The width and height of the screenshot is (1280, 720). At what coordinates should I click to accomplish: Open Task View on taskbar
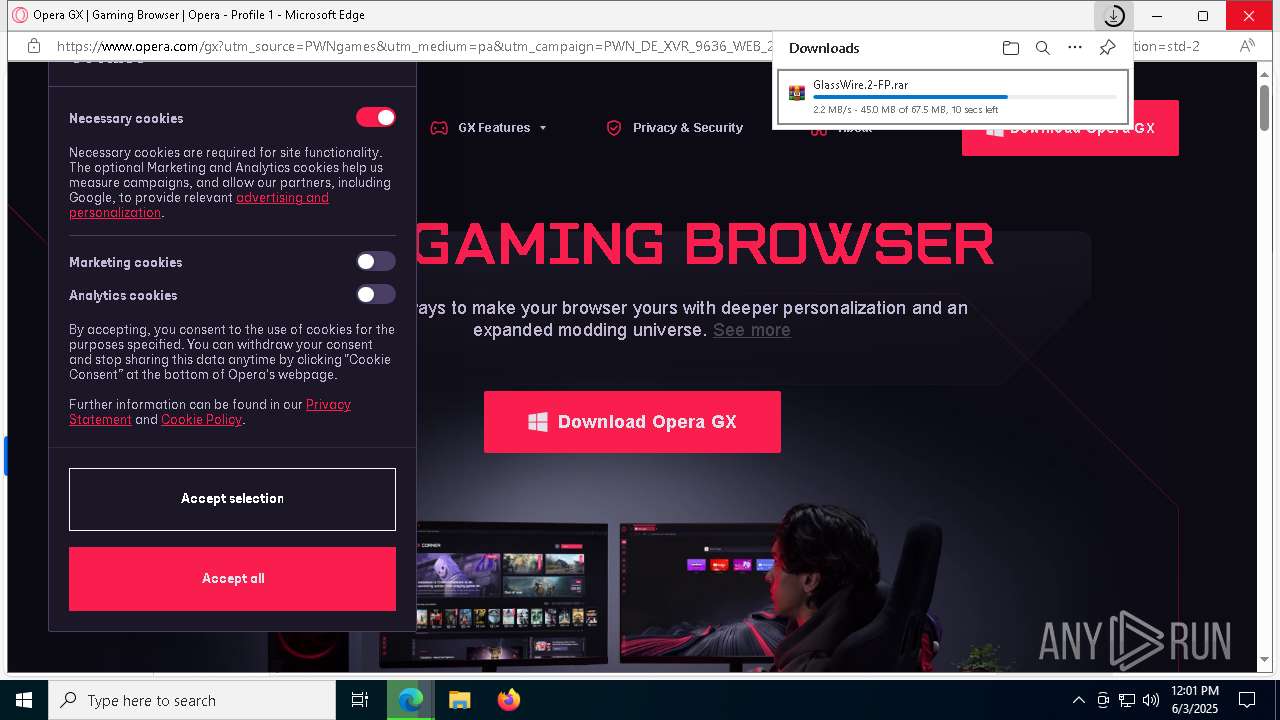360,700
